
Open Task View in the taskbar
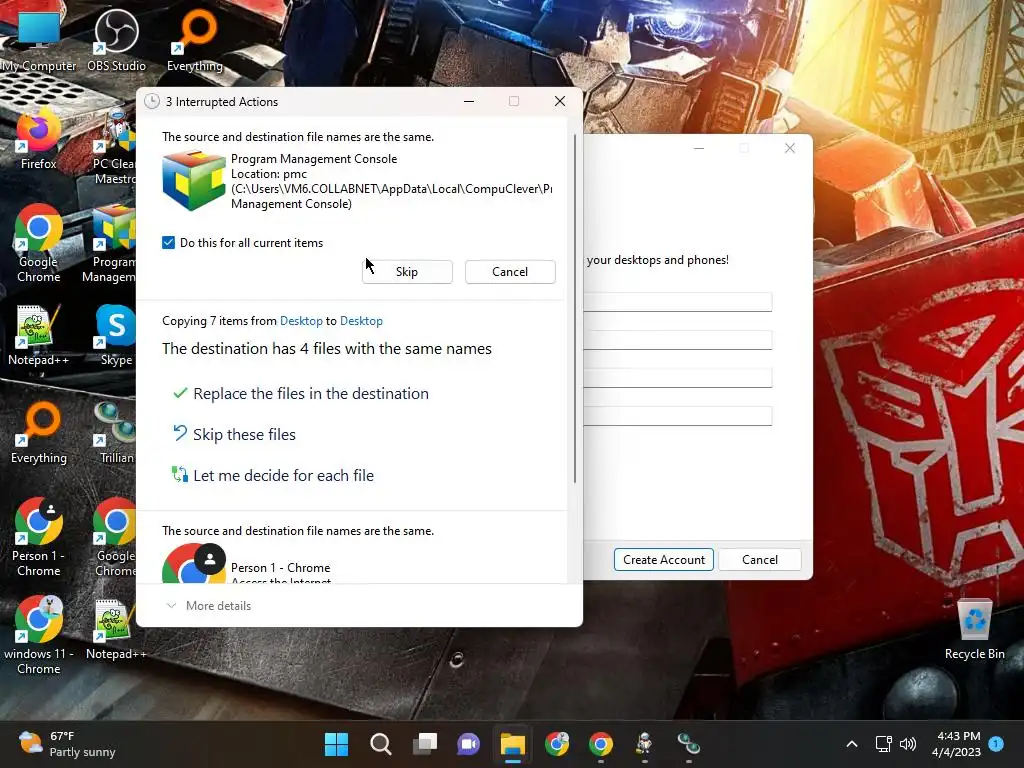point(425,744)
